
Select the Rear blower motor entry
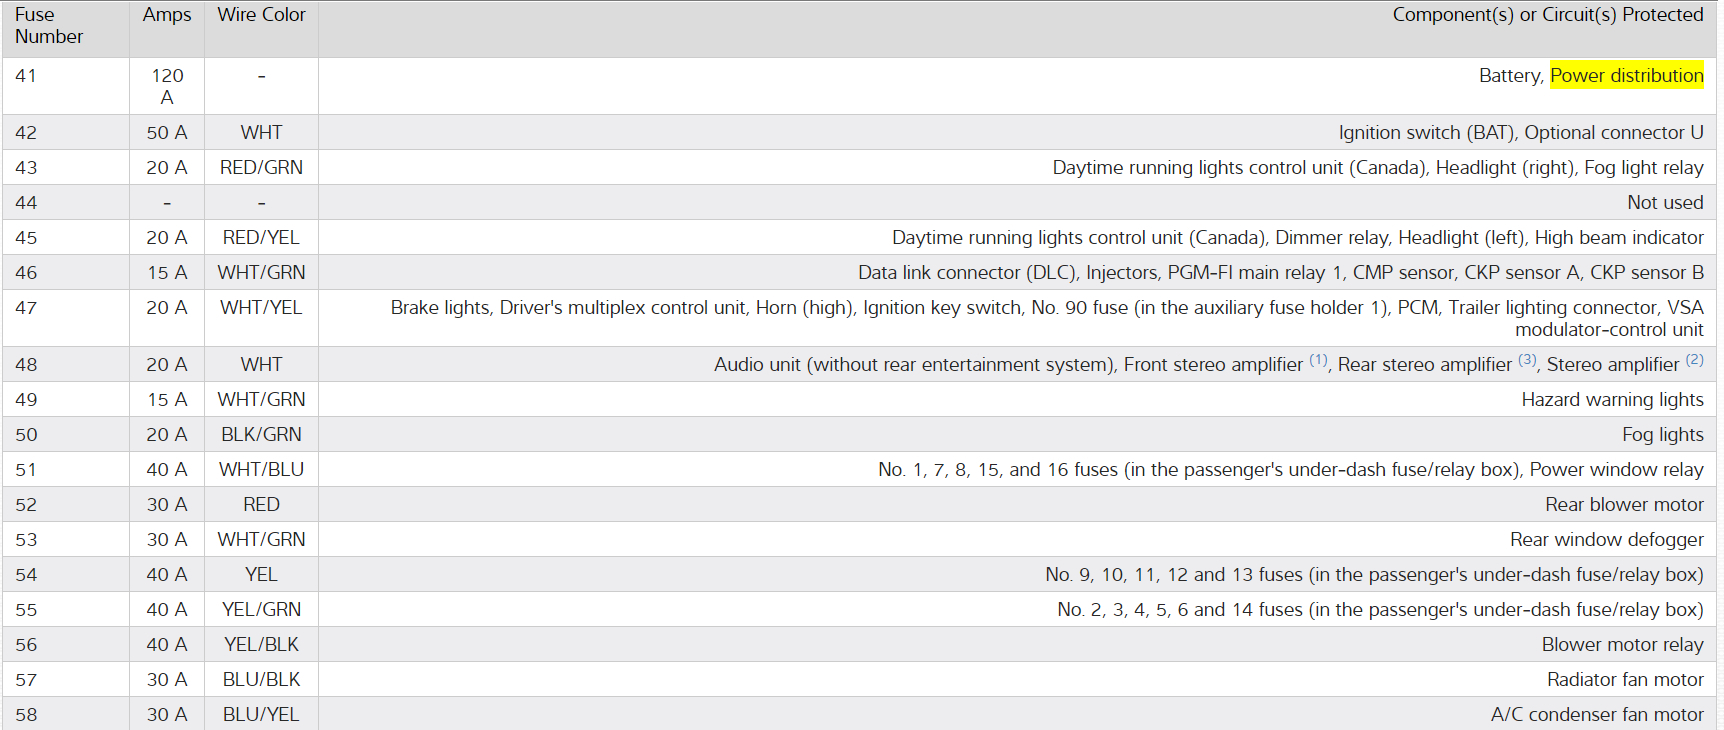[1624, 505]
